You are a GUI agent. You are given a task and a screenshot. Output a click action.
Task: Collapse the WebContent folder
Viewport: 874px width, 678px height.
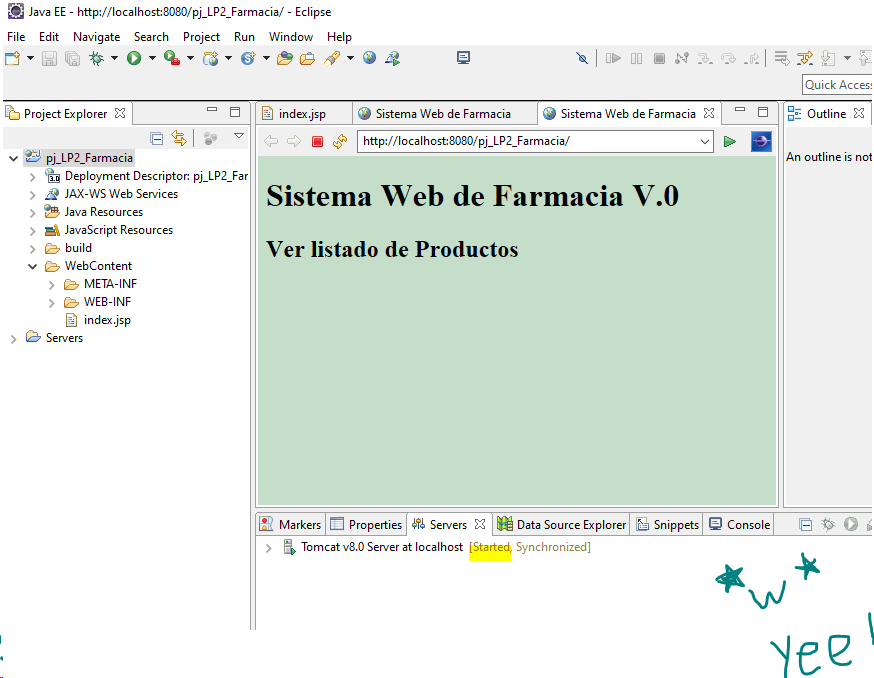(x=32, y=266)
